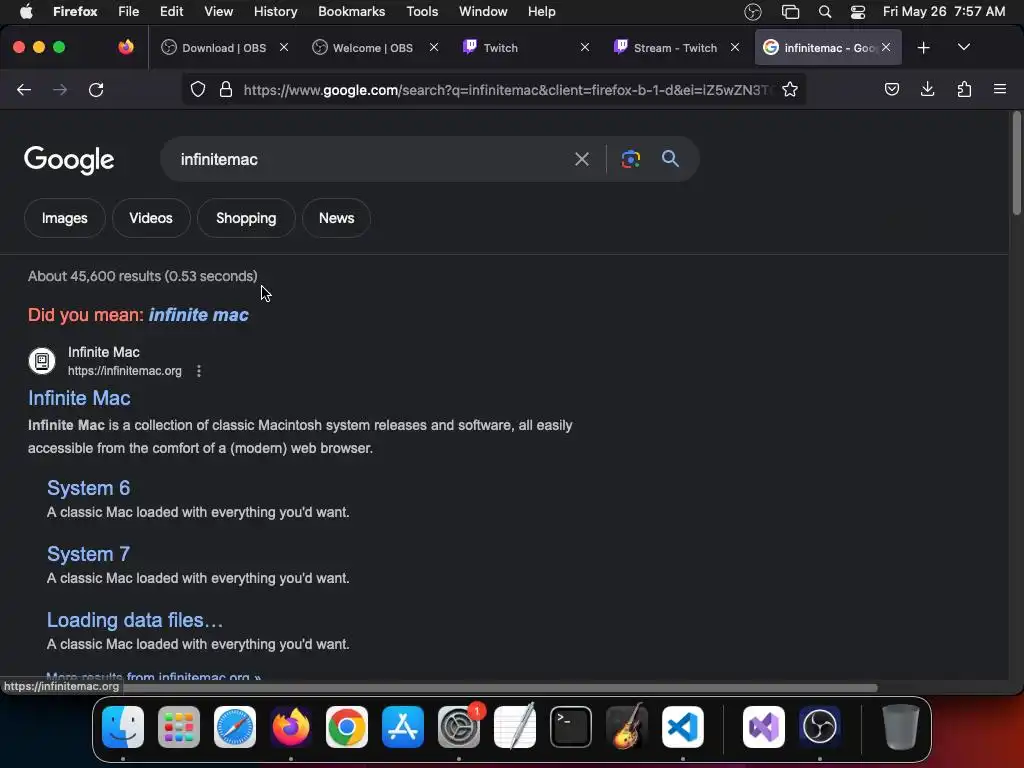This screenshot has height=768, width=1024.
Task: Open the Firefox hamburger menu
Action: (1000, 89)
